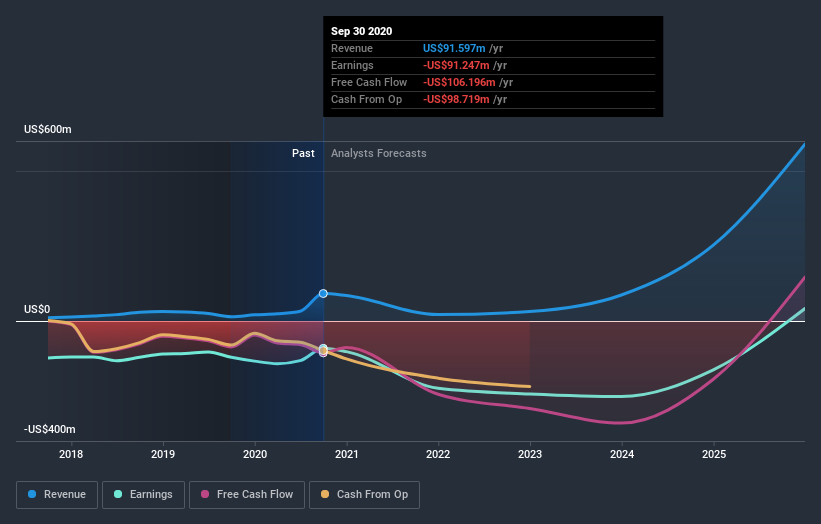This screenshot has height=524, width=821.
Task: Click the Analysts Forecasts label
Action: tap(379, 153)
